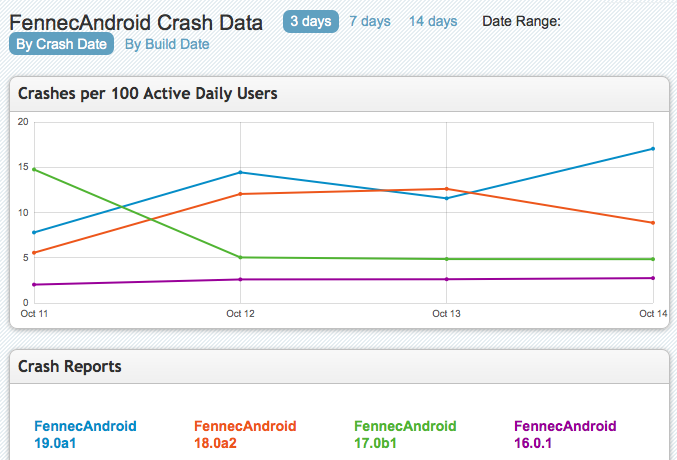Click the purple line's Oct 12 data point
The width and height of the screenshot is (677, 460).
point(240,279)
